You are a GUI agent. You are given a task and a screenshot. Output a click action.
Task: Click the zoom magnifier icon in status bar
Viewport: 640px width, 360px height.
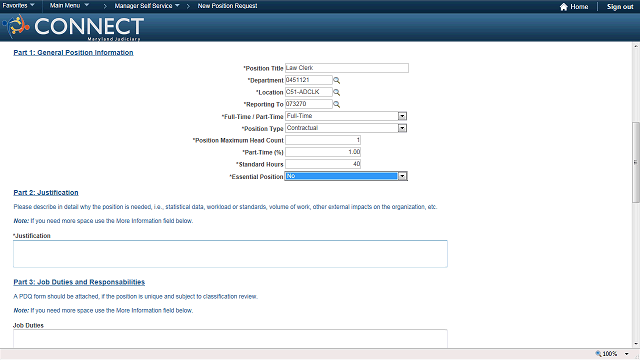click(x=598, y=354)
